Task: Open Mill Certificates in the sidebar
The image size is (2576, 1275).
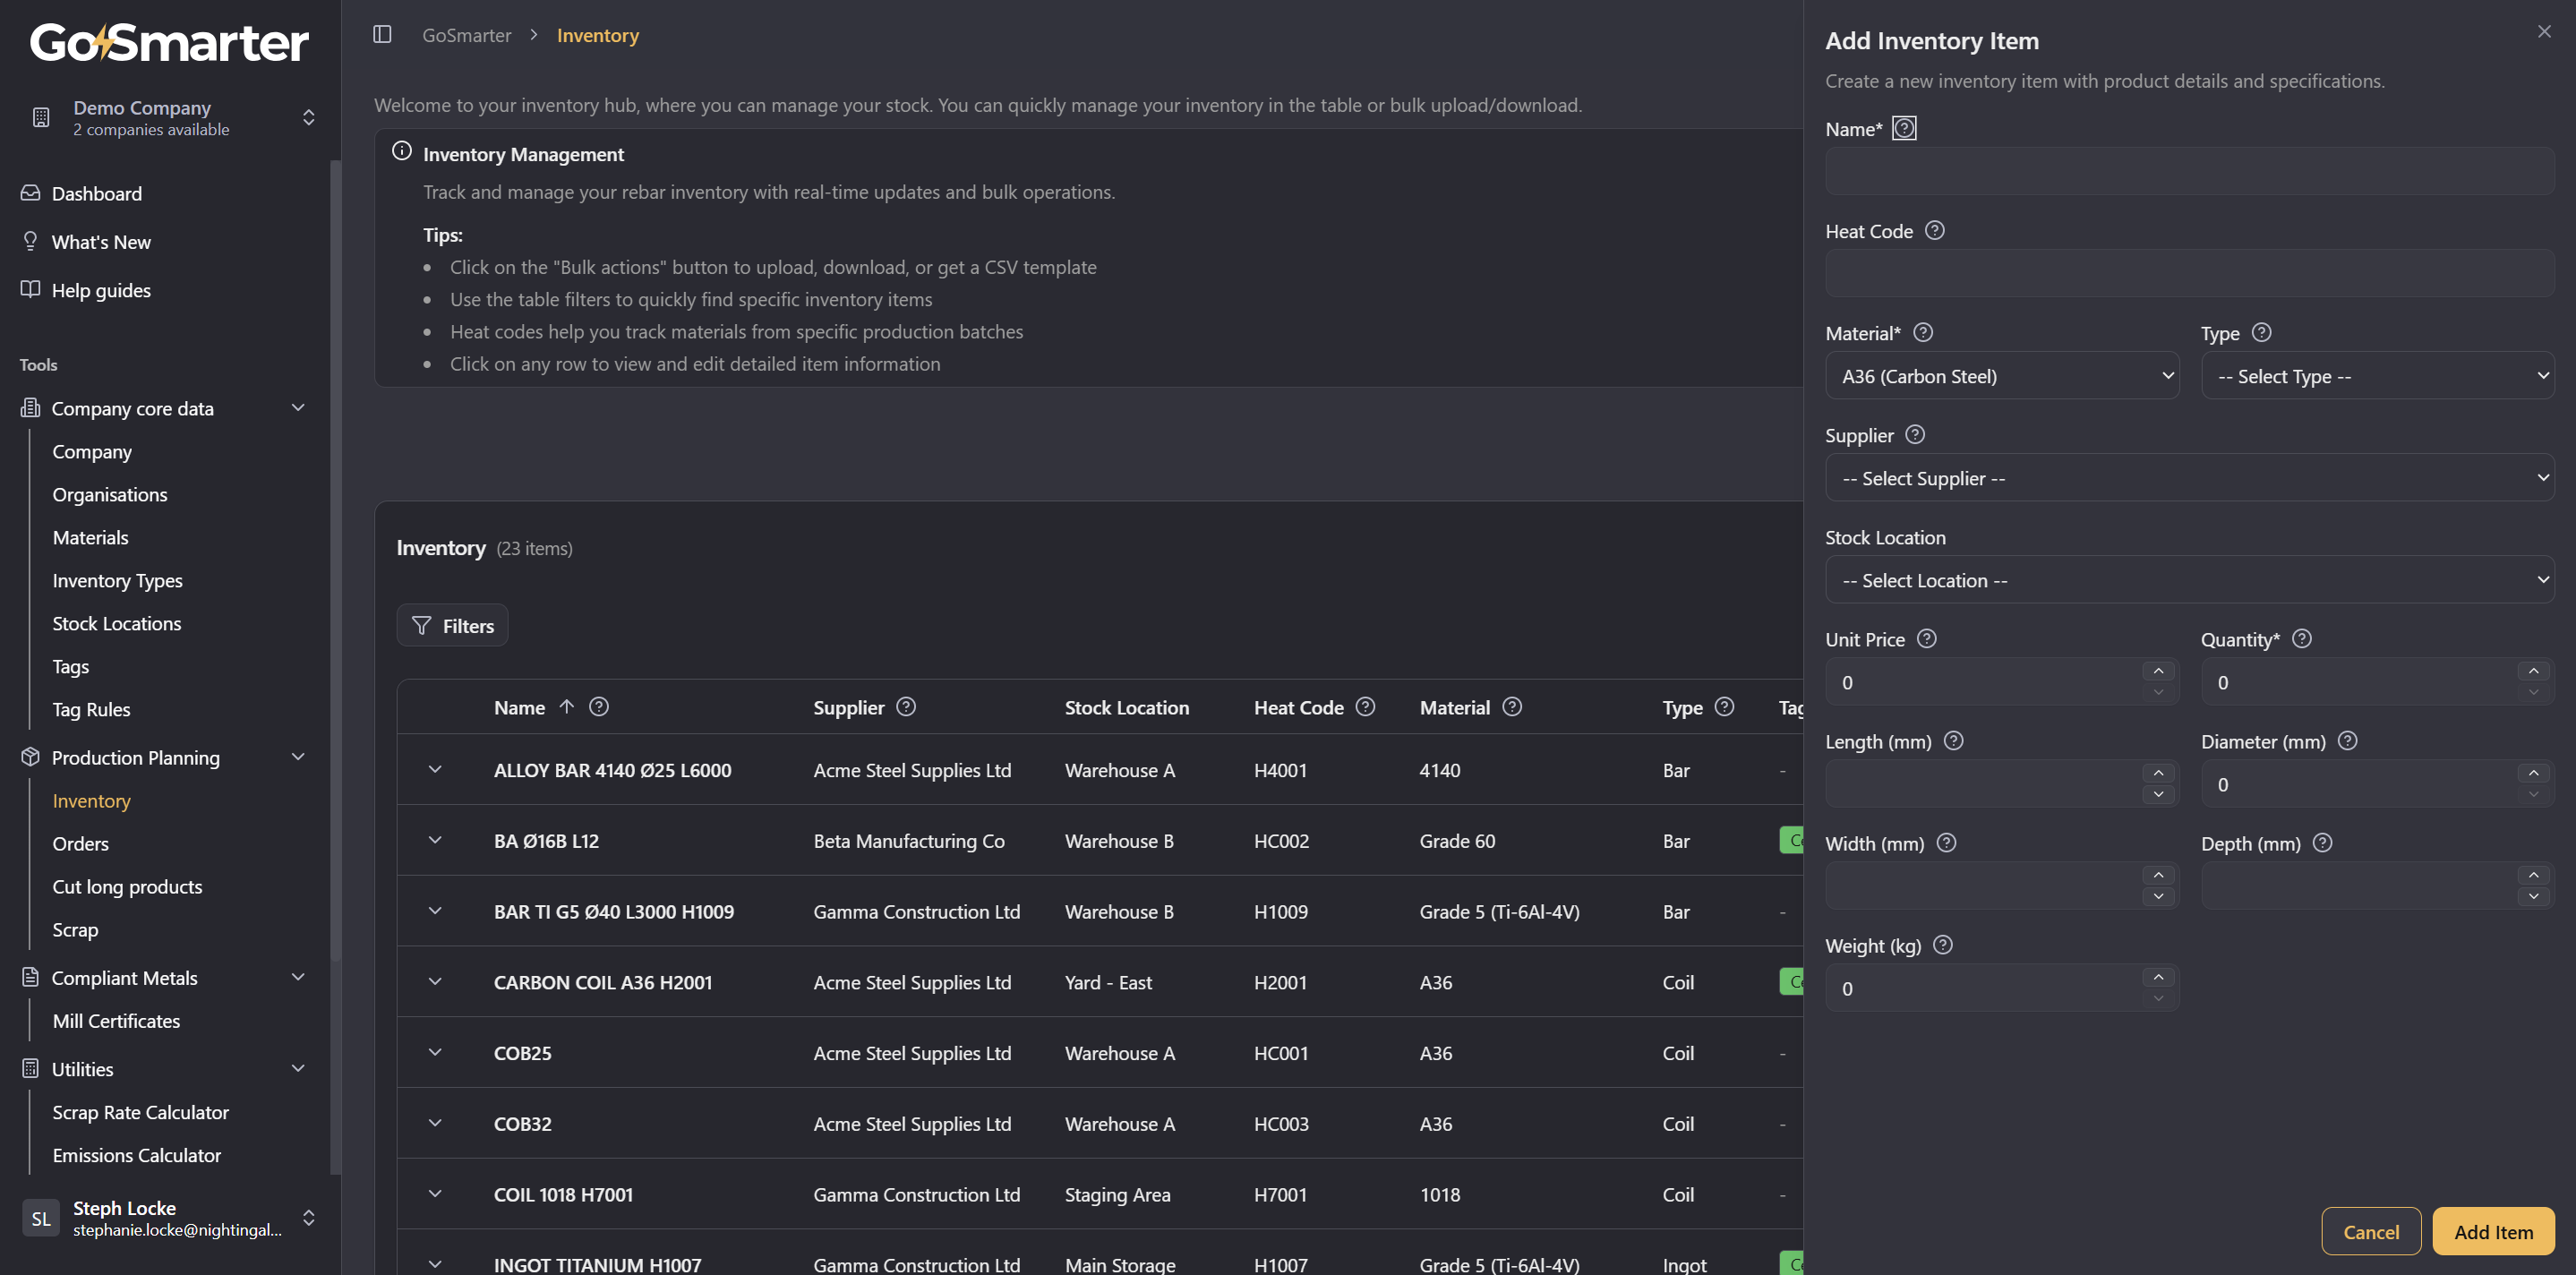Action: coord(116,1021)
